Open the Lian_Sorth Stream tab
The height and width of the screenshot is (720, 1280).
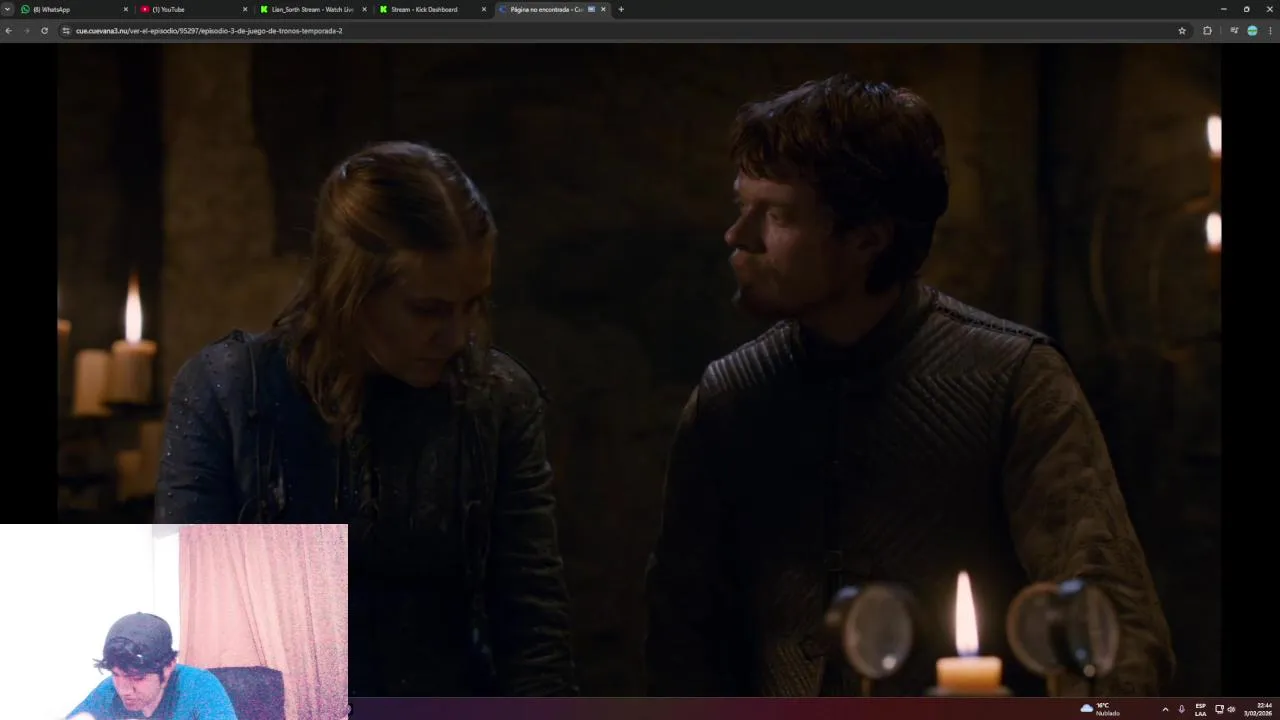[x=313, y=9]
